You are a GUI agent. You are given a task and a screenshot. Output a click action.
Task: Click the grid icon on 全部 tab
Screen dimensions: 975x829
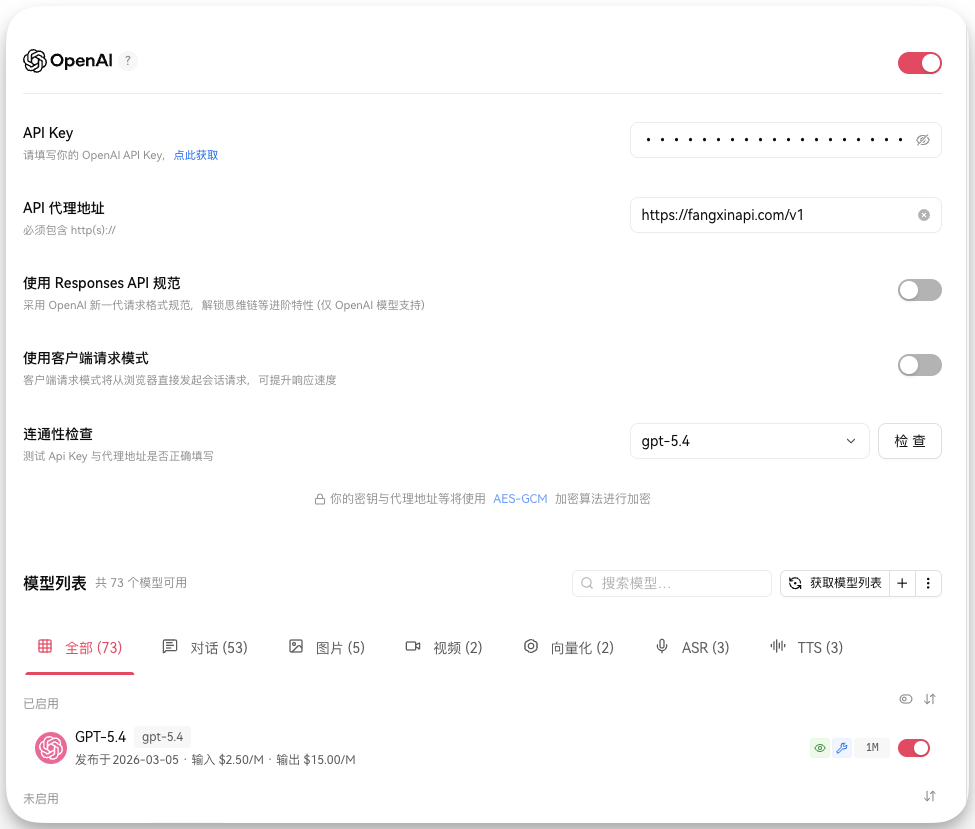pyautogui.click(x=45, y=646)
